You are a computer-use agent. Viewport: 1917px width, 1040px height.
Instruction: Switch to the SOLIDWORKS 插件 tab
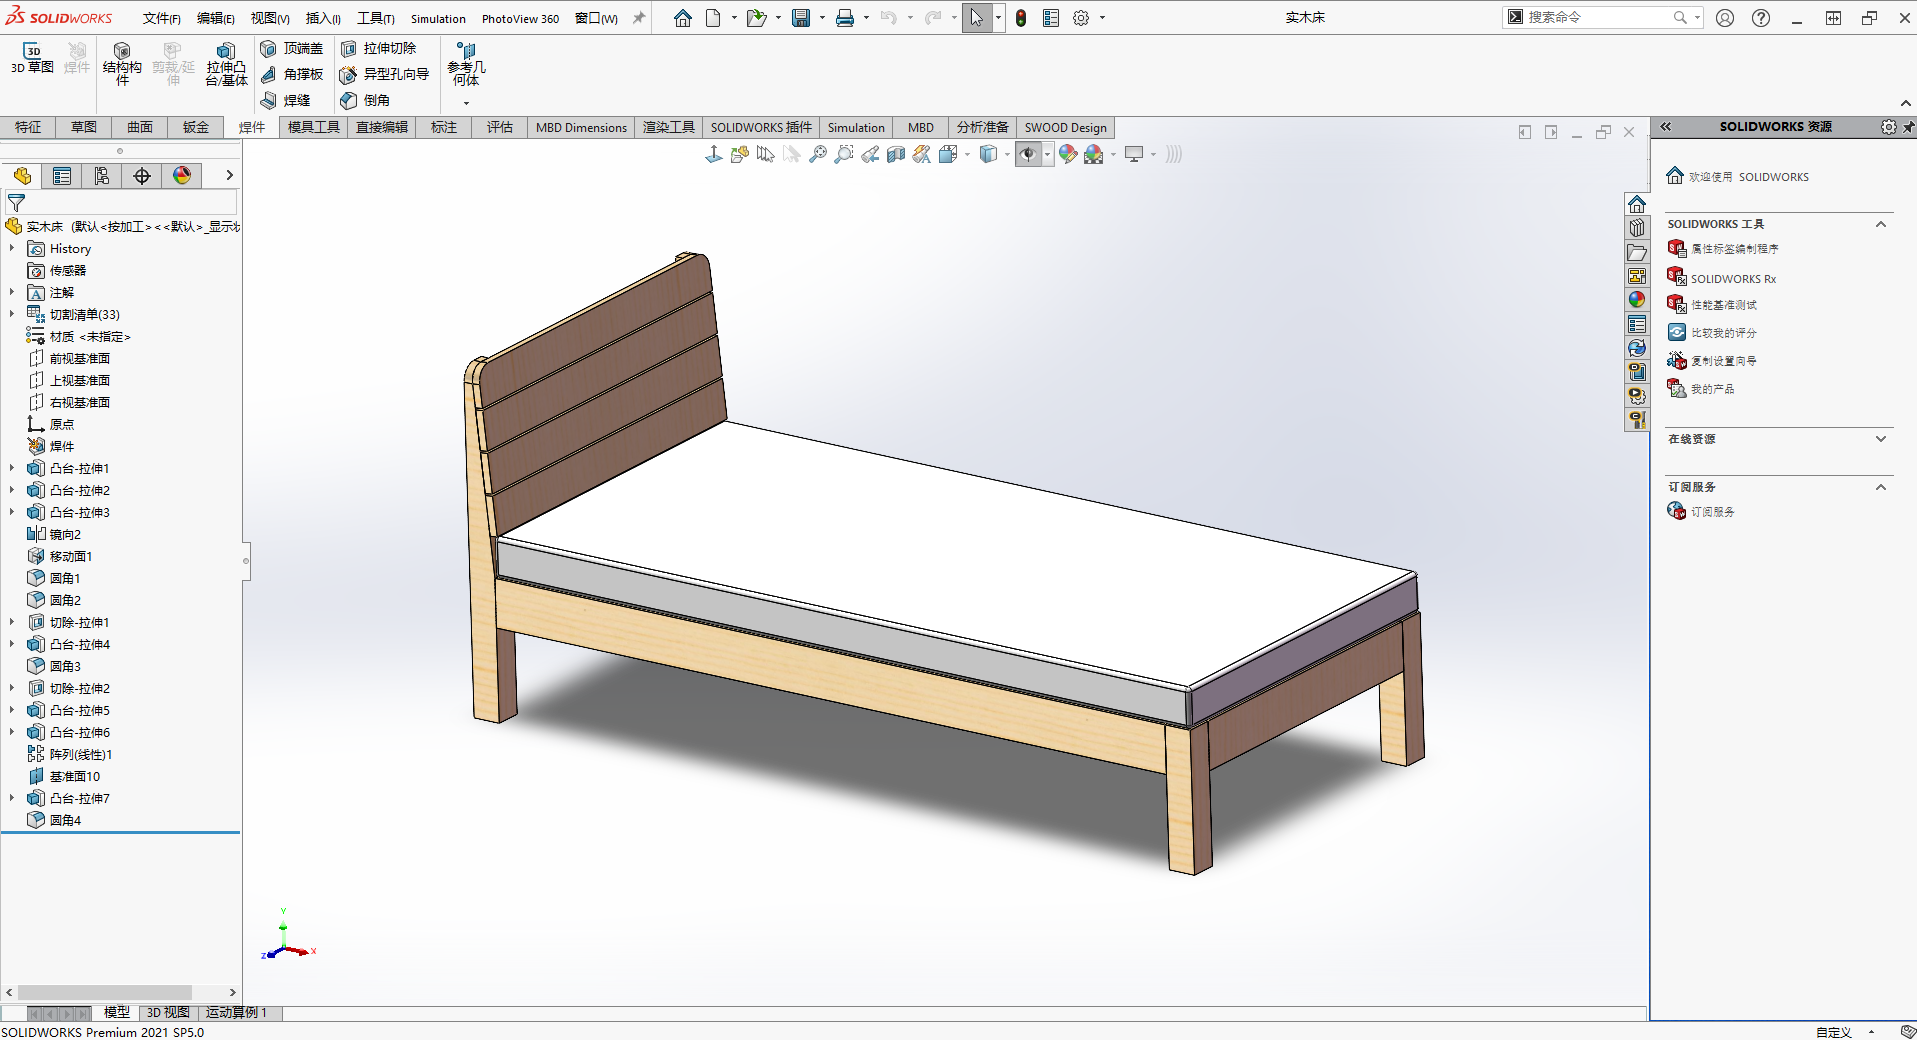coord(761,127)
